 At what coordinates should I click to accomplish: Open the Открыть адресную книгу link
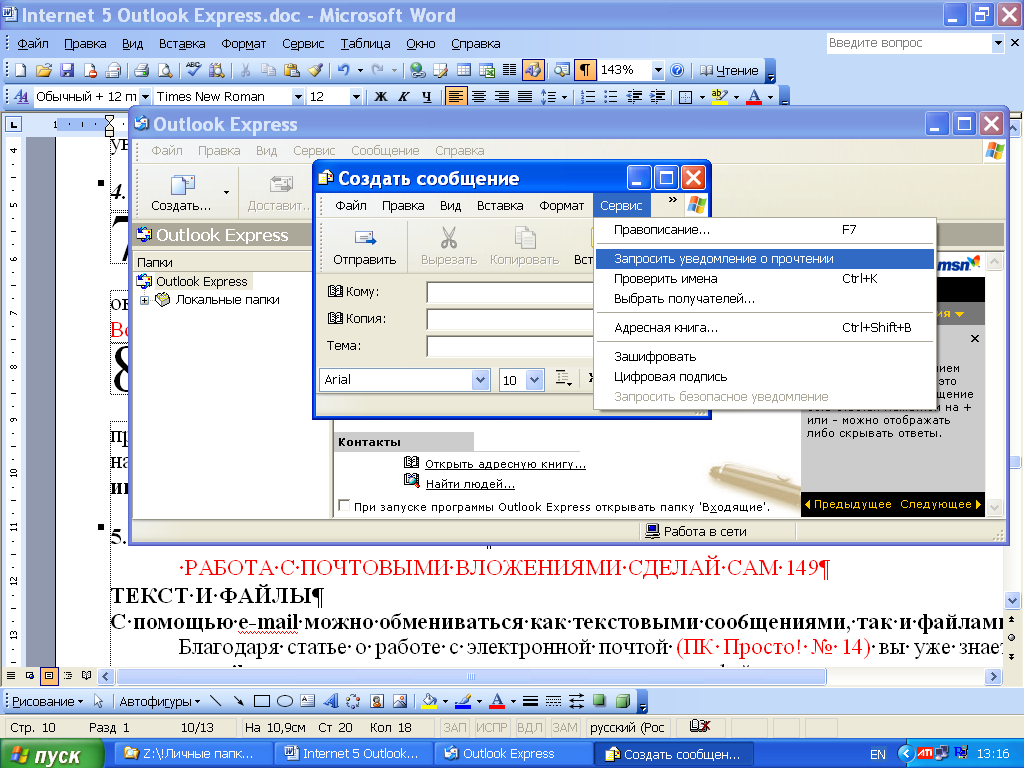pos(505,464)
